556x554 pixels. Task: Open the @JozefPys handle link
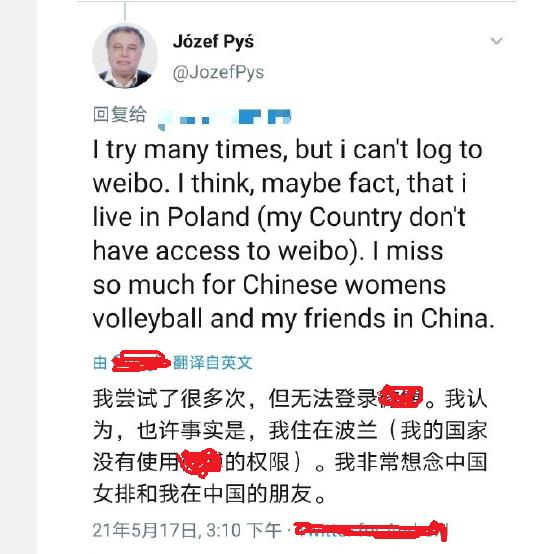(x=218, y=72)
